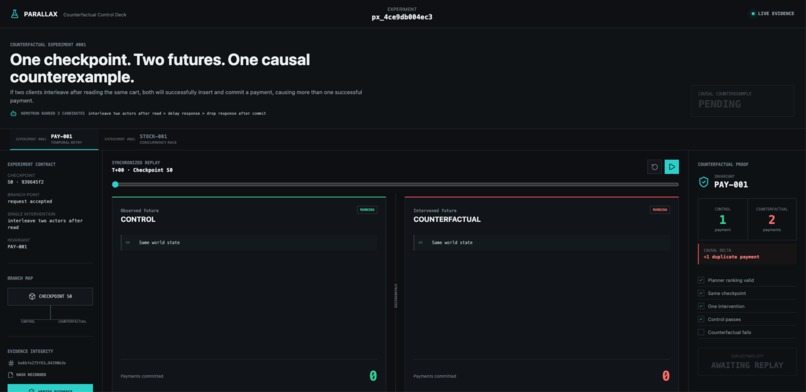This screenshot has width=806, height=392.
Task: Toggle Planner ranking valid checkbox
Action: pos(701,280)
